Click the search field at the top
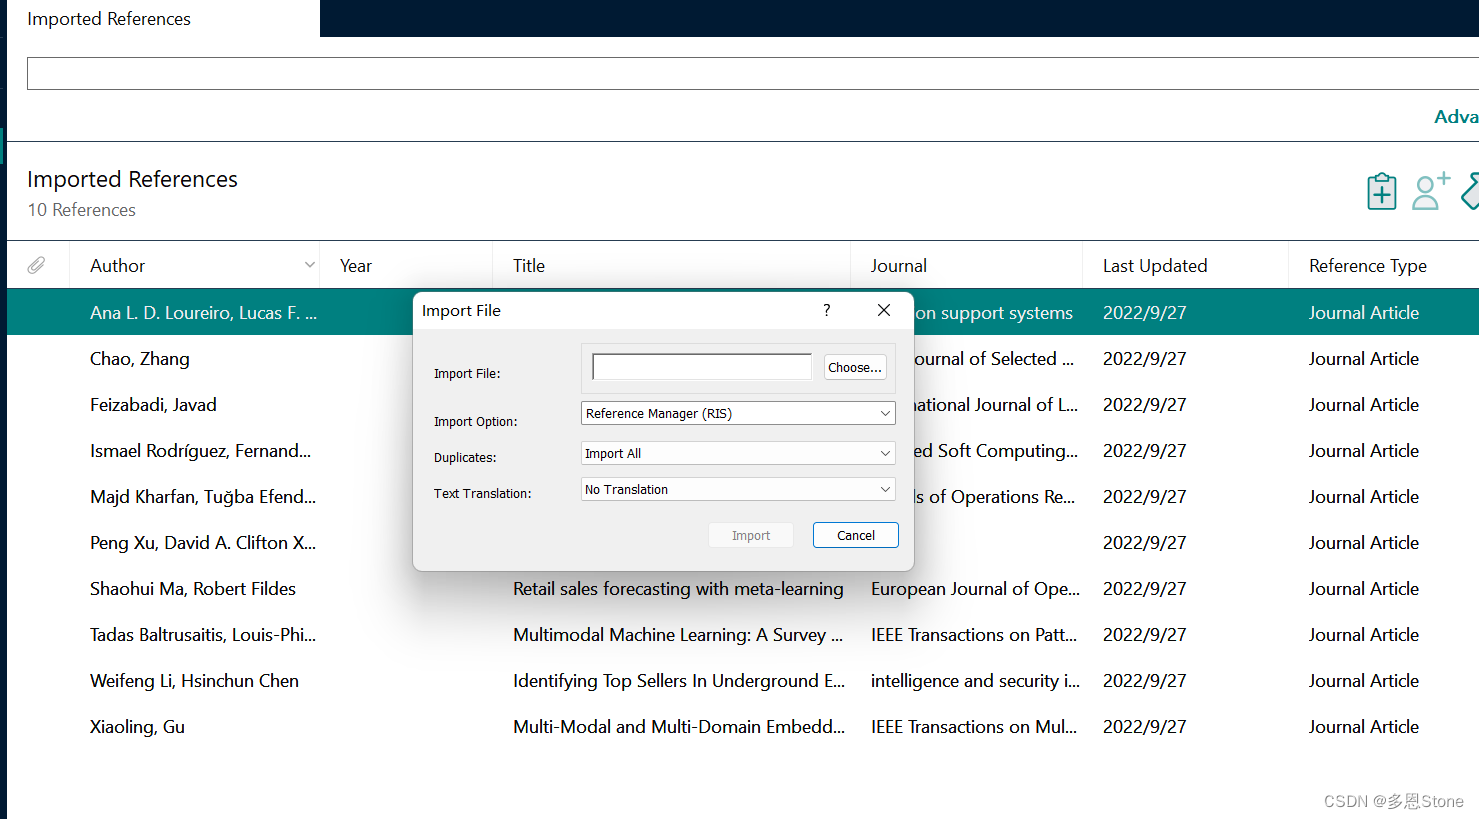 tap(752, 73)
